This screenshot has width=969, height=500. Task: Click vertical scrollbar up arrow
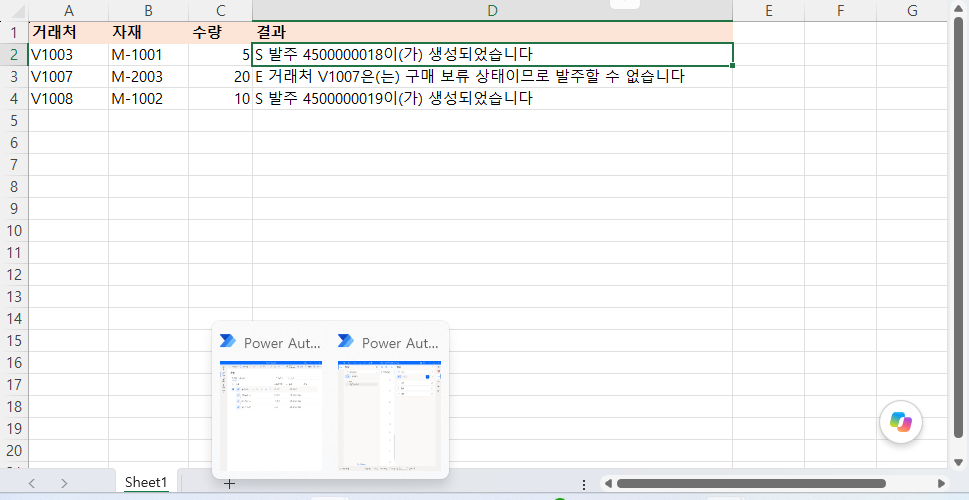coord(958,9)
